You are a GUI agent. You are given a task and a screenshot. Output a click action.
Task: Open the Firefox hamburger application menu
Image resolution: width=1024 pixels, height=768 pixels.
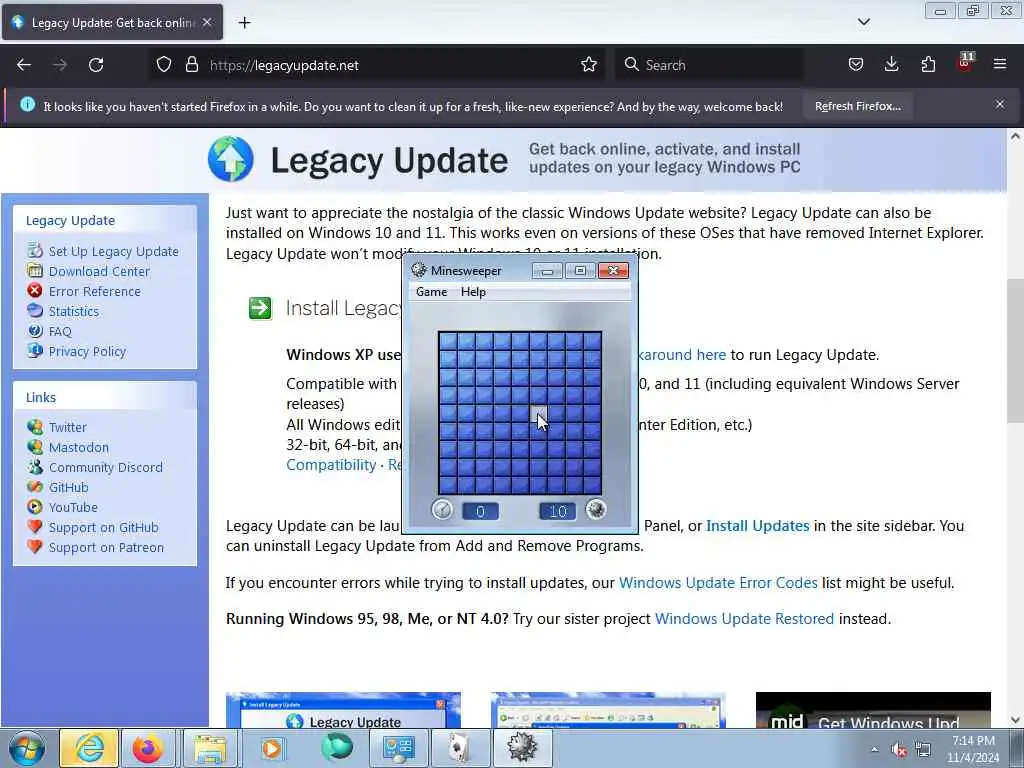click(1000, 65)
